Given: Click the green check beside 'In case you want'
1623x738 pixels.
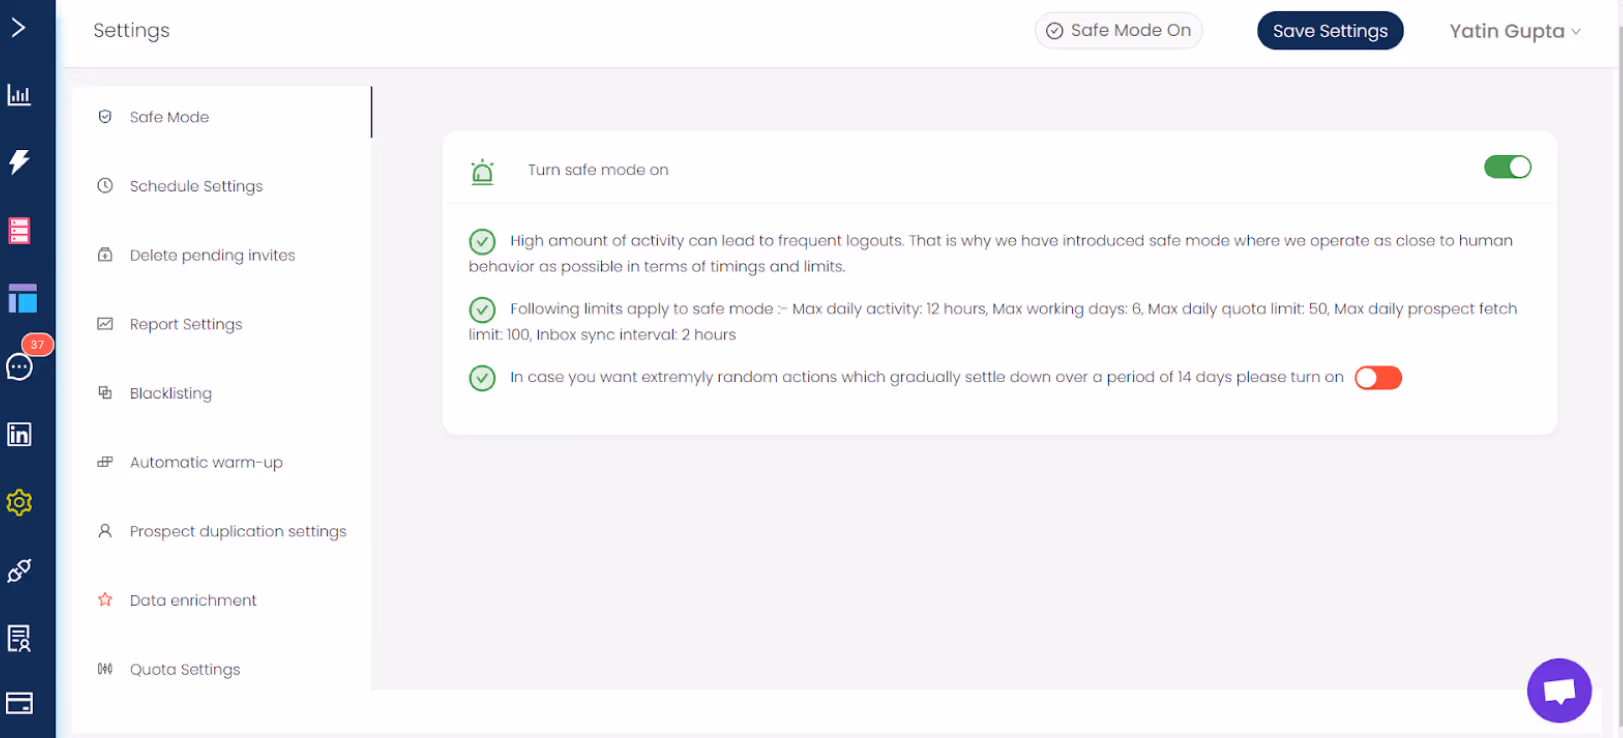Looking at the screenshot, I should point(482,378).
